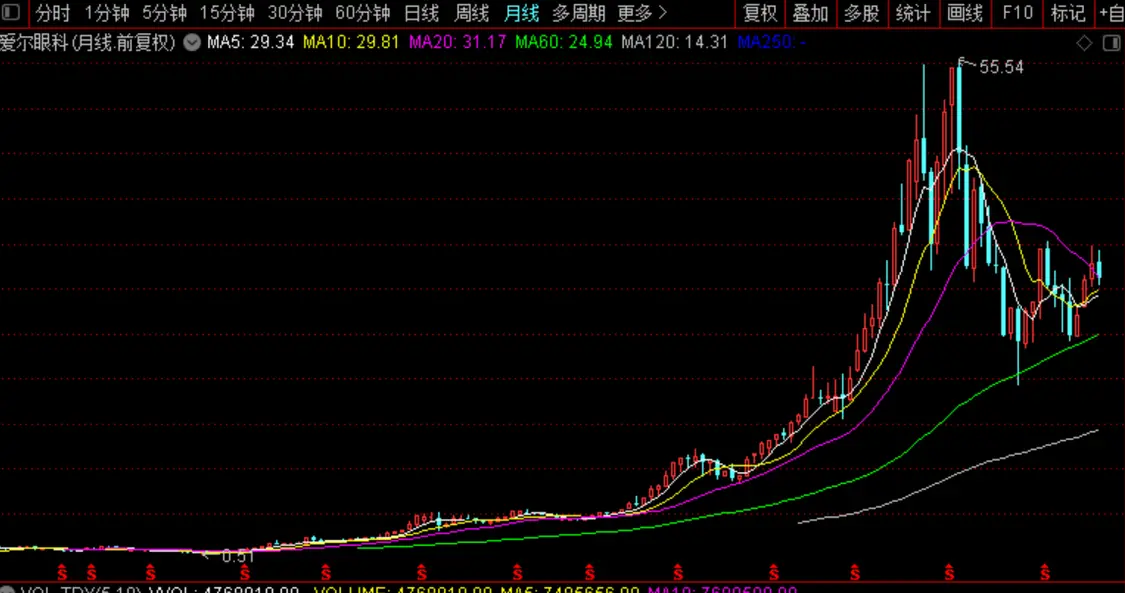Select the 分时 intraday view

tap(53, 13)
